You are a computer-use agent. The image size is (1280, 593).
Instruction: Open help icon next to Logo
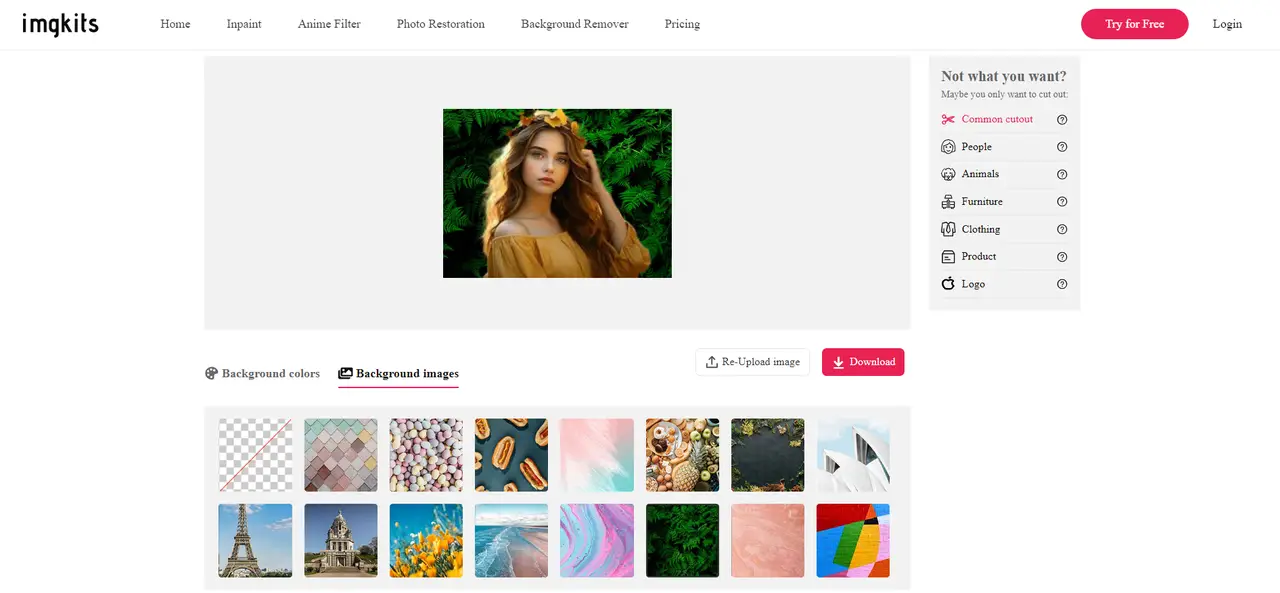point(1062,284)
